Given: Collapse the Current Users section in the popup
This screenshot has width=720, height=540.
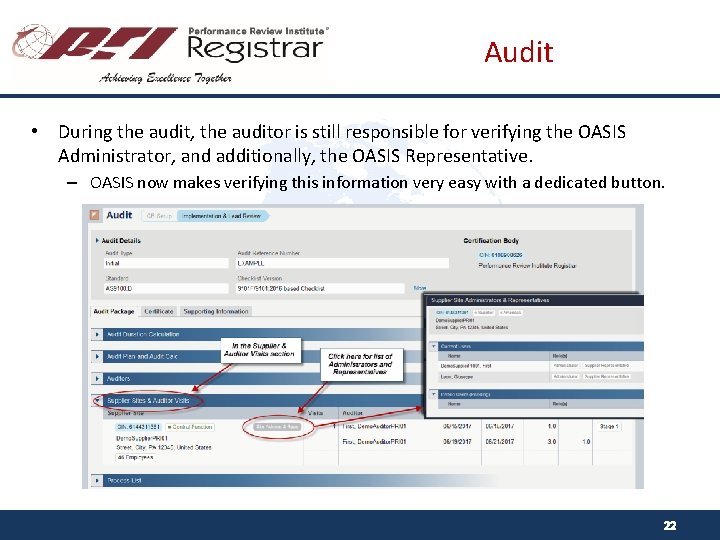Looking at the screenshot, I should 433,346.
